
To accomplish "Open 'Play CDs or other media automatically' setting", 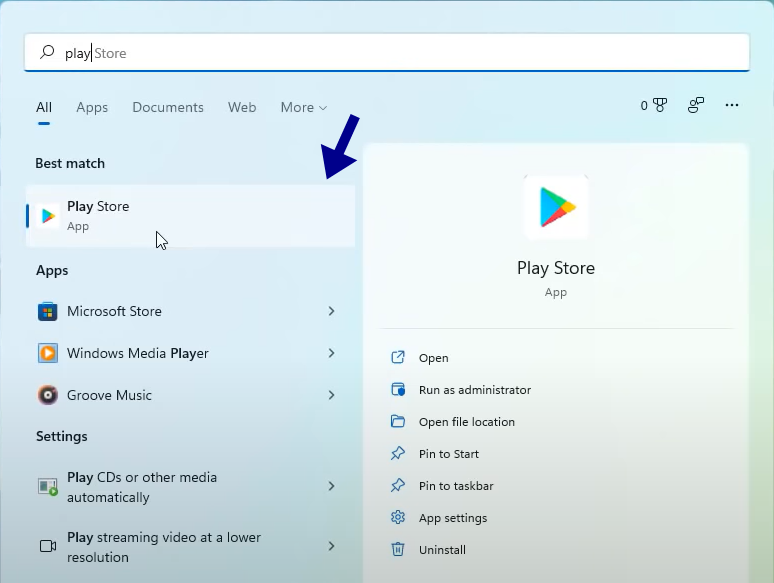I will [x=190, y=487].
